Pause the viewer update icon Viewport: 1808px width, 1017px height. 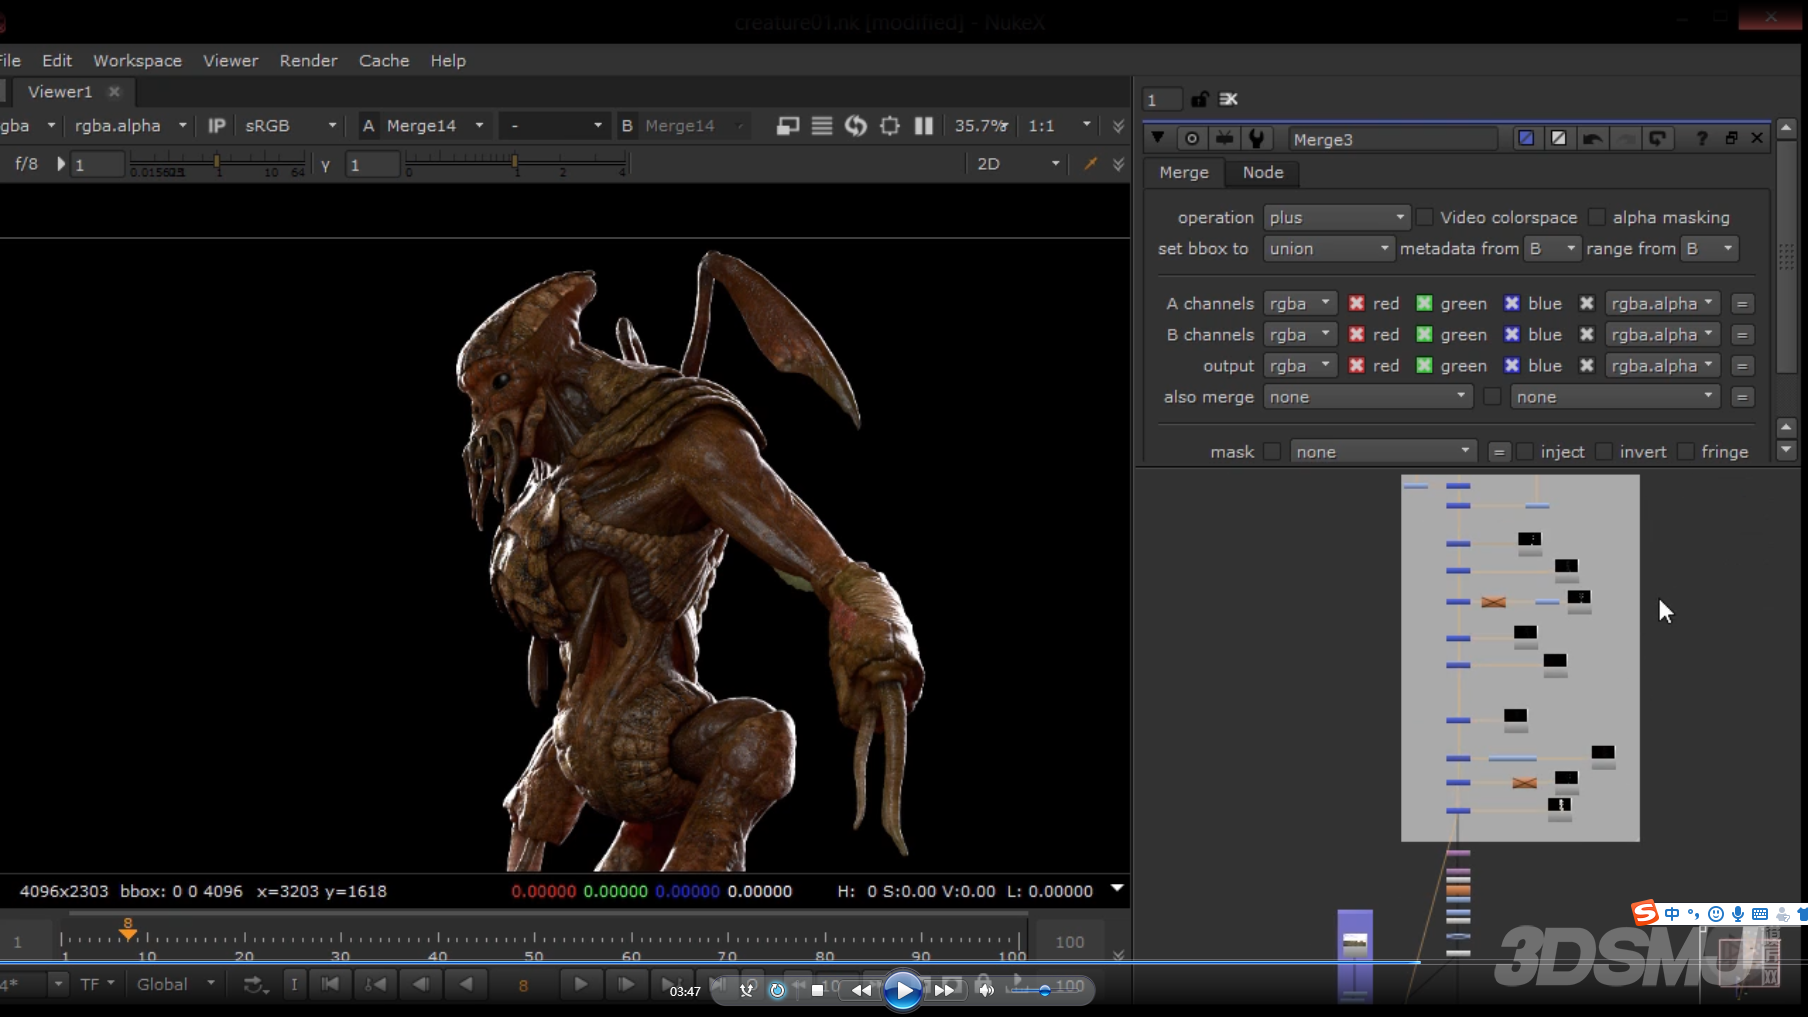point(924,126)
